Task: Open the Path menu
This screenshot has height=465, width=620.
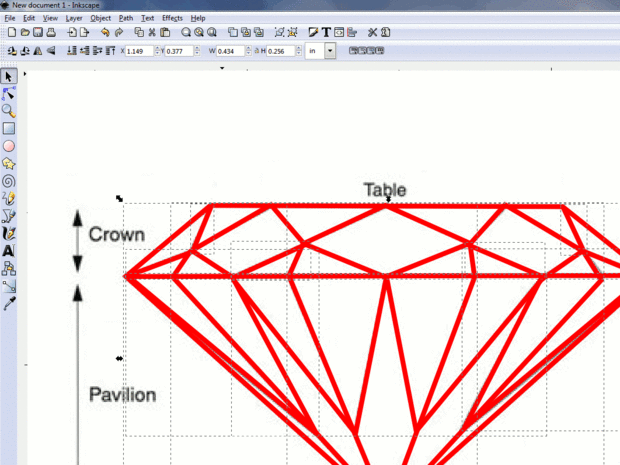Action: (x=126, y=18)
